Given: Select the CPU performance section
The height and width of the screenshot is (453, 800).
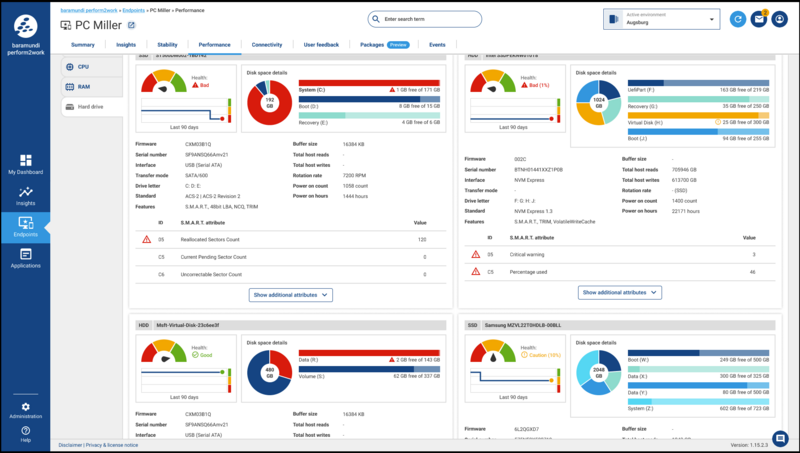Looking at the screenshot, I should [x=84, y=66].
